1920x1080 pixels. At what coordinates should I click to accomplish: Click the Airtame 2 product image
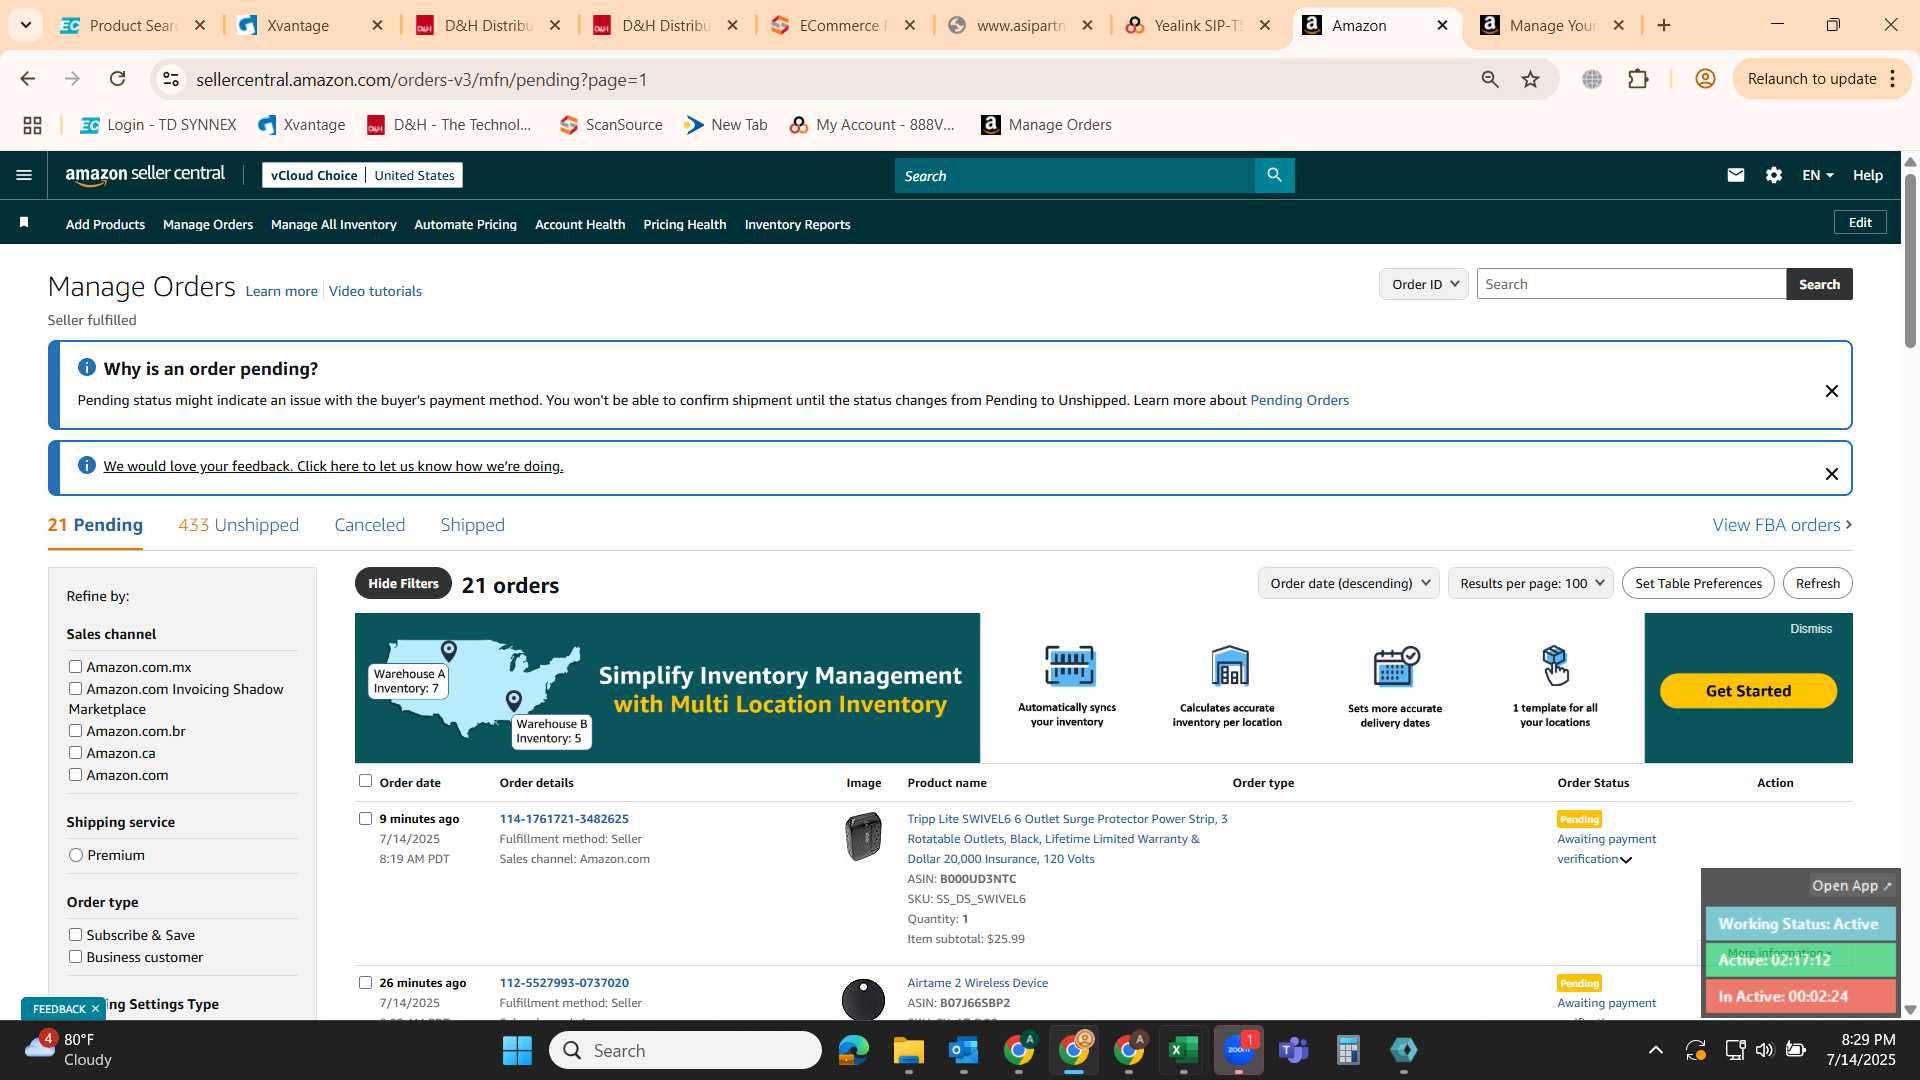click(863, 999)
